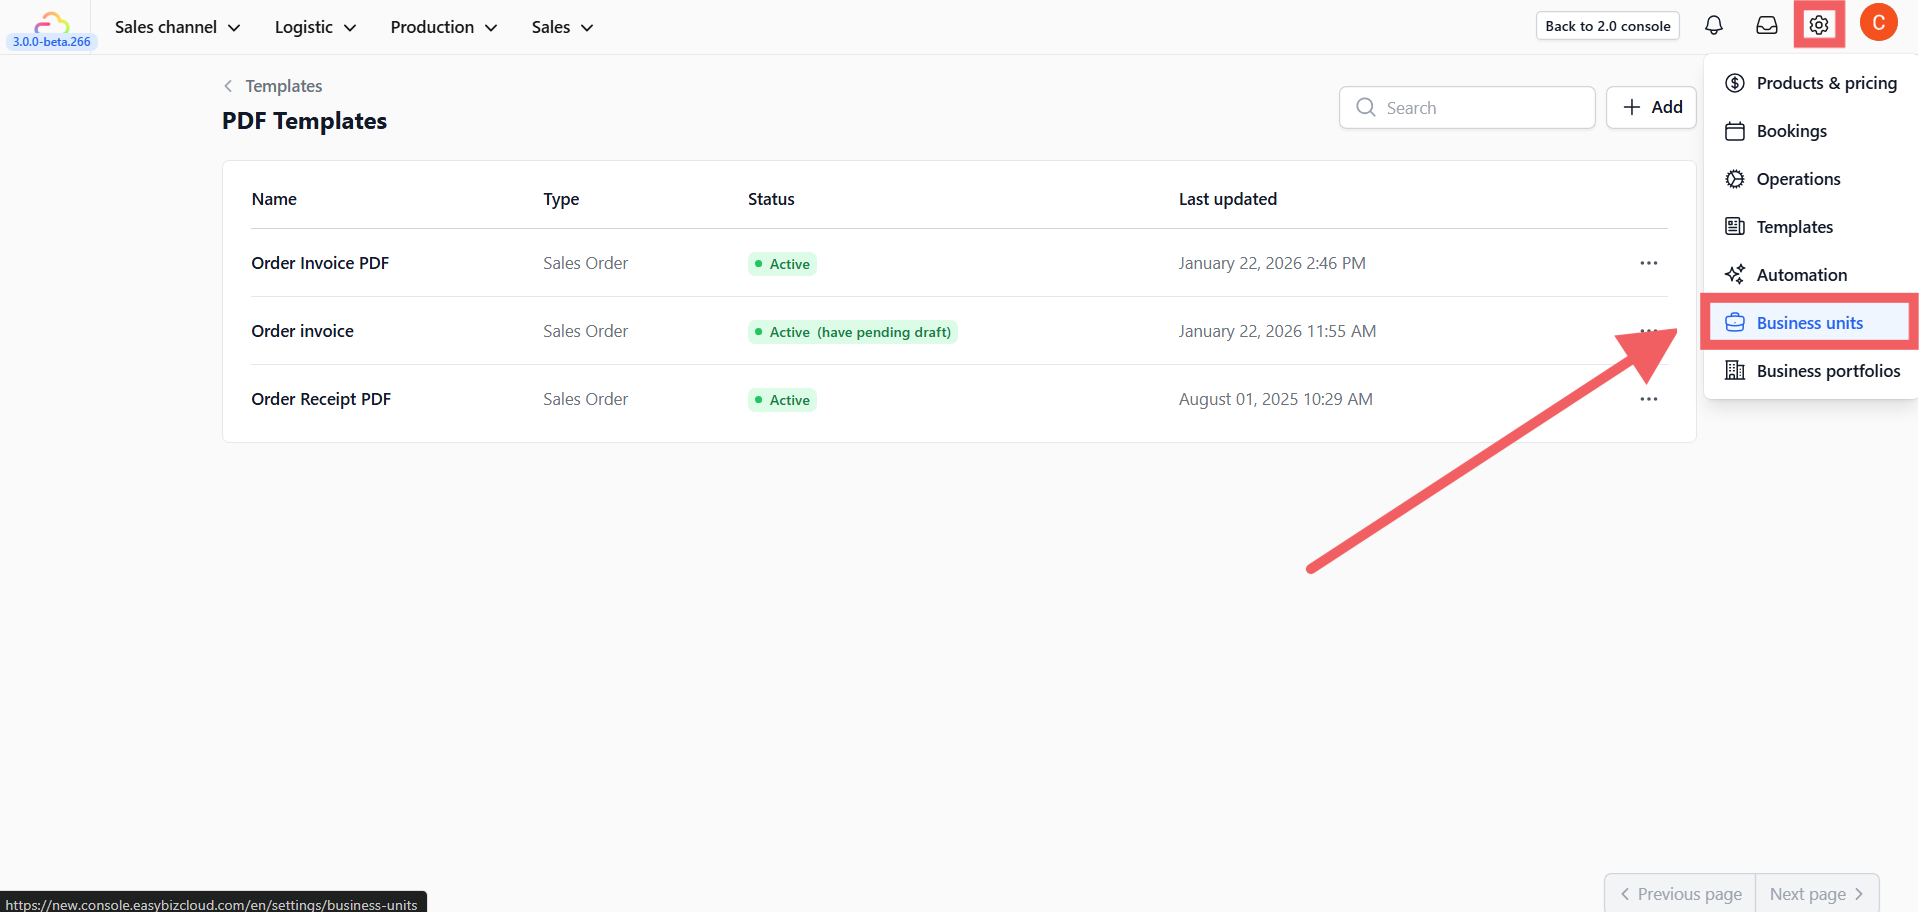Go back via Templates breadcrumb link
This screenshot has height=913, width=1919.
click(x=283, y=86)
